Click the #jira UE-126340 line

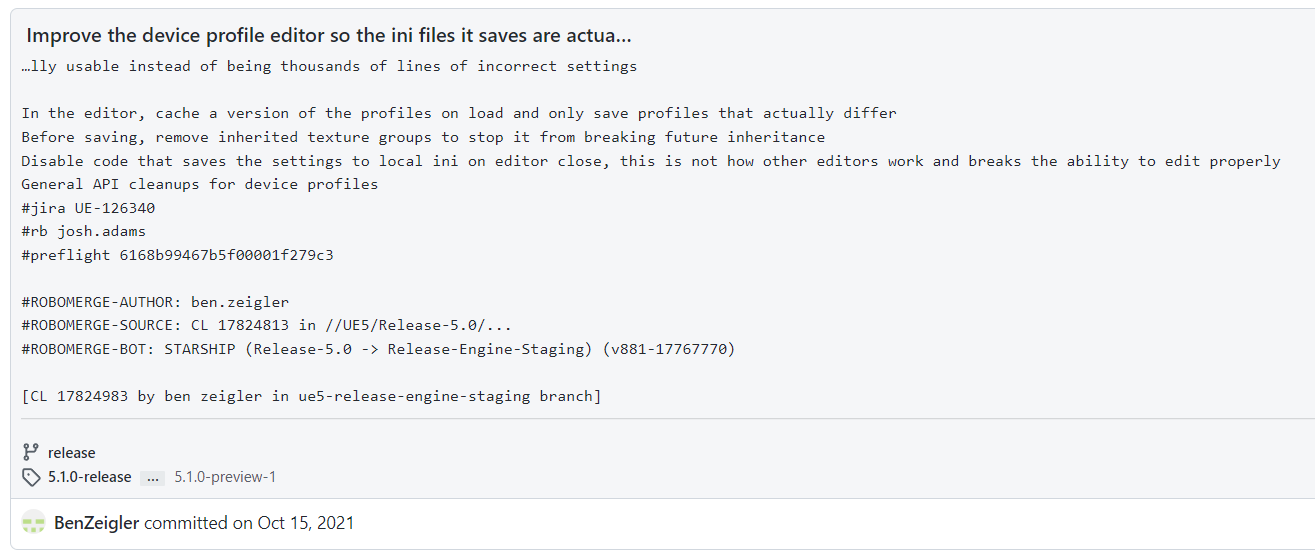[x=88, y=208]
